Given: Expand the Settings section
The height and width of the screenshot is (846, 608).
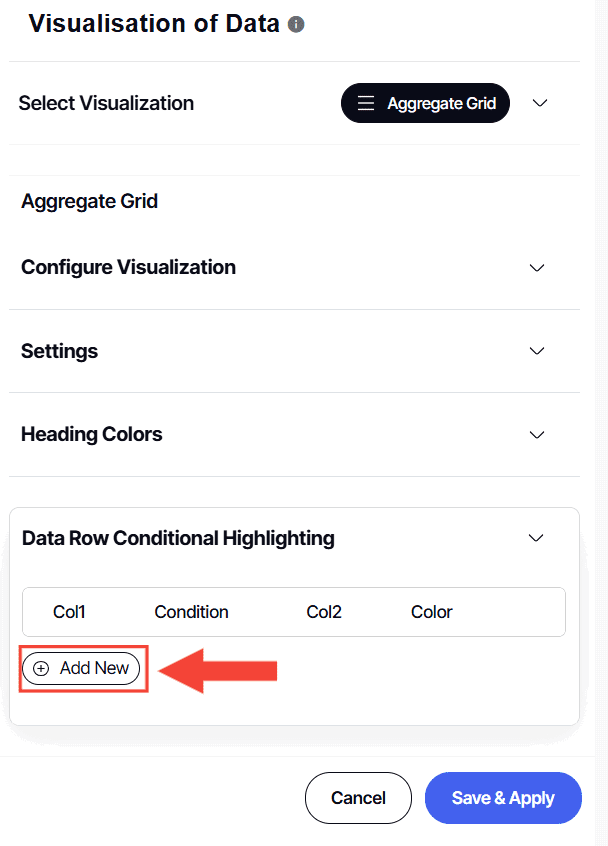Looking at the screenshot, I should click(537, 351).
